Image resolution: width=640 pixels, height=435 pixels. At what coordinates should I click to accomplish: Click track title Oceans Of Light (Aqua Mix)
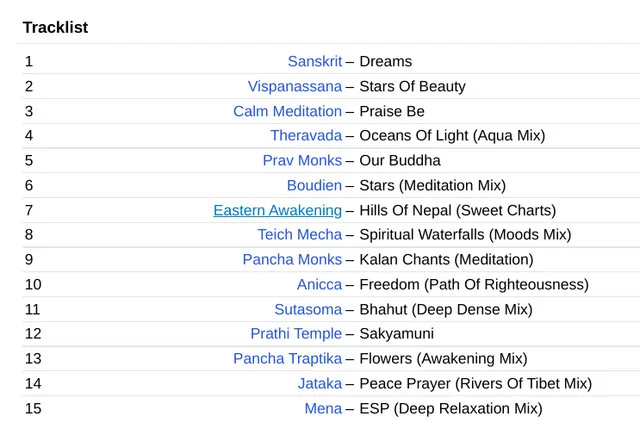[452, 136]
